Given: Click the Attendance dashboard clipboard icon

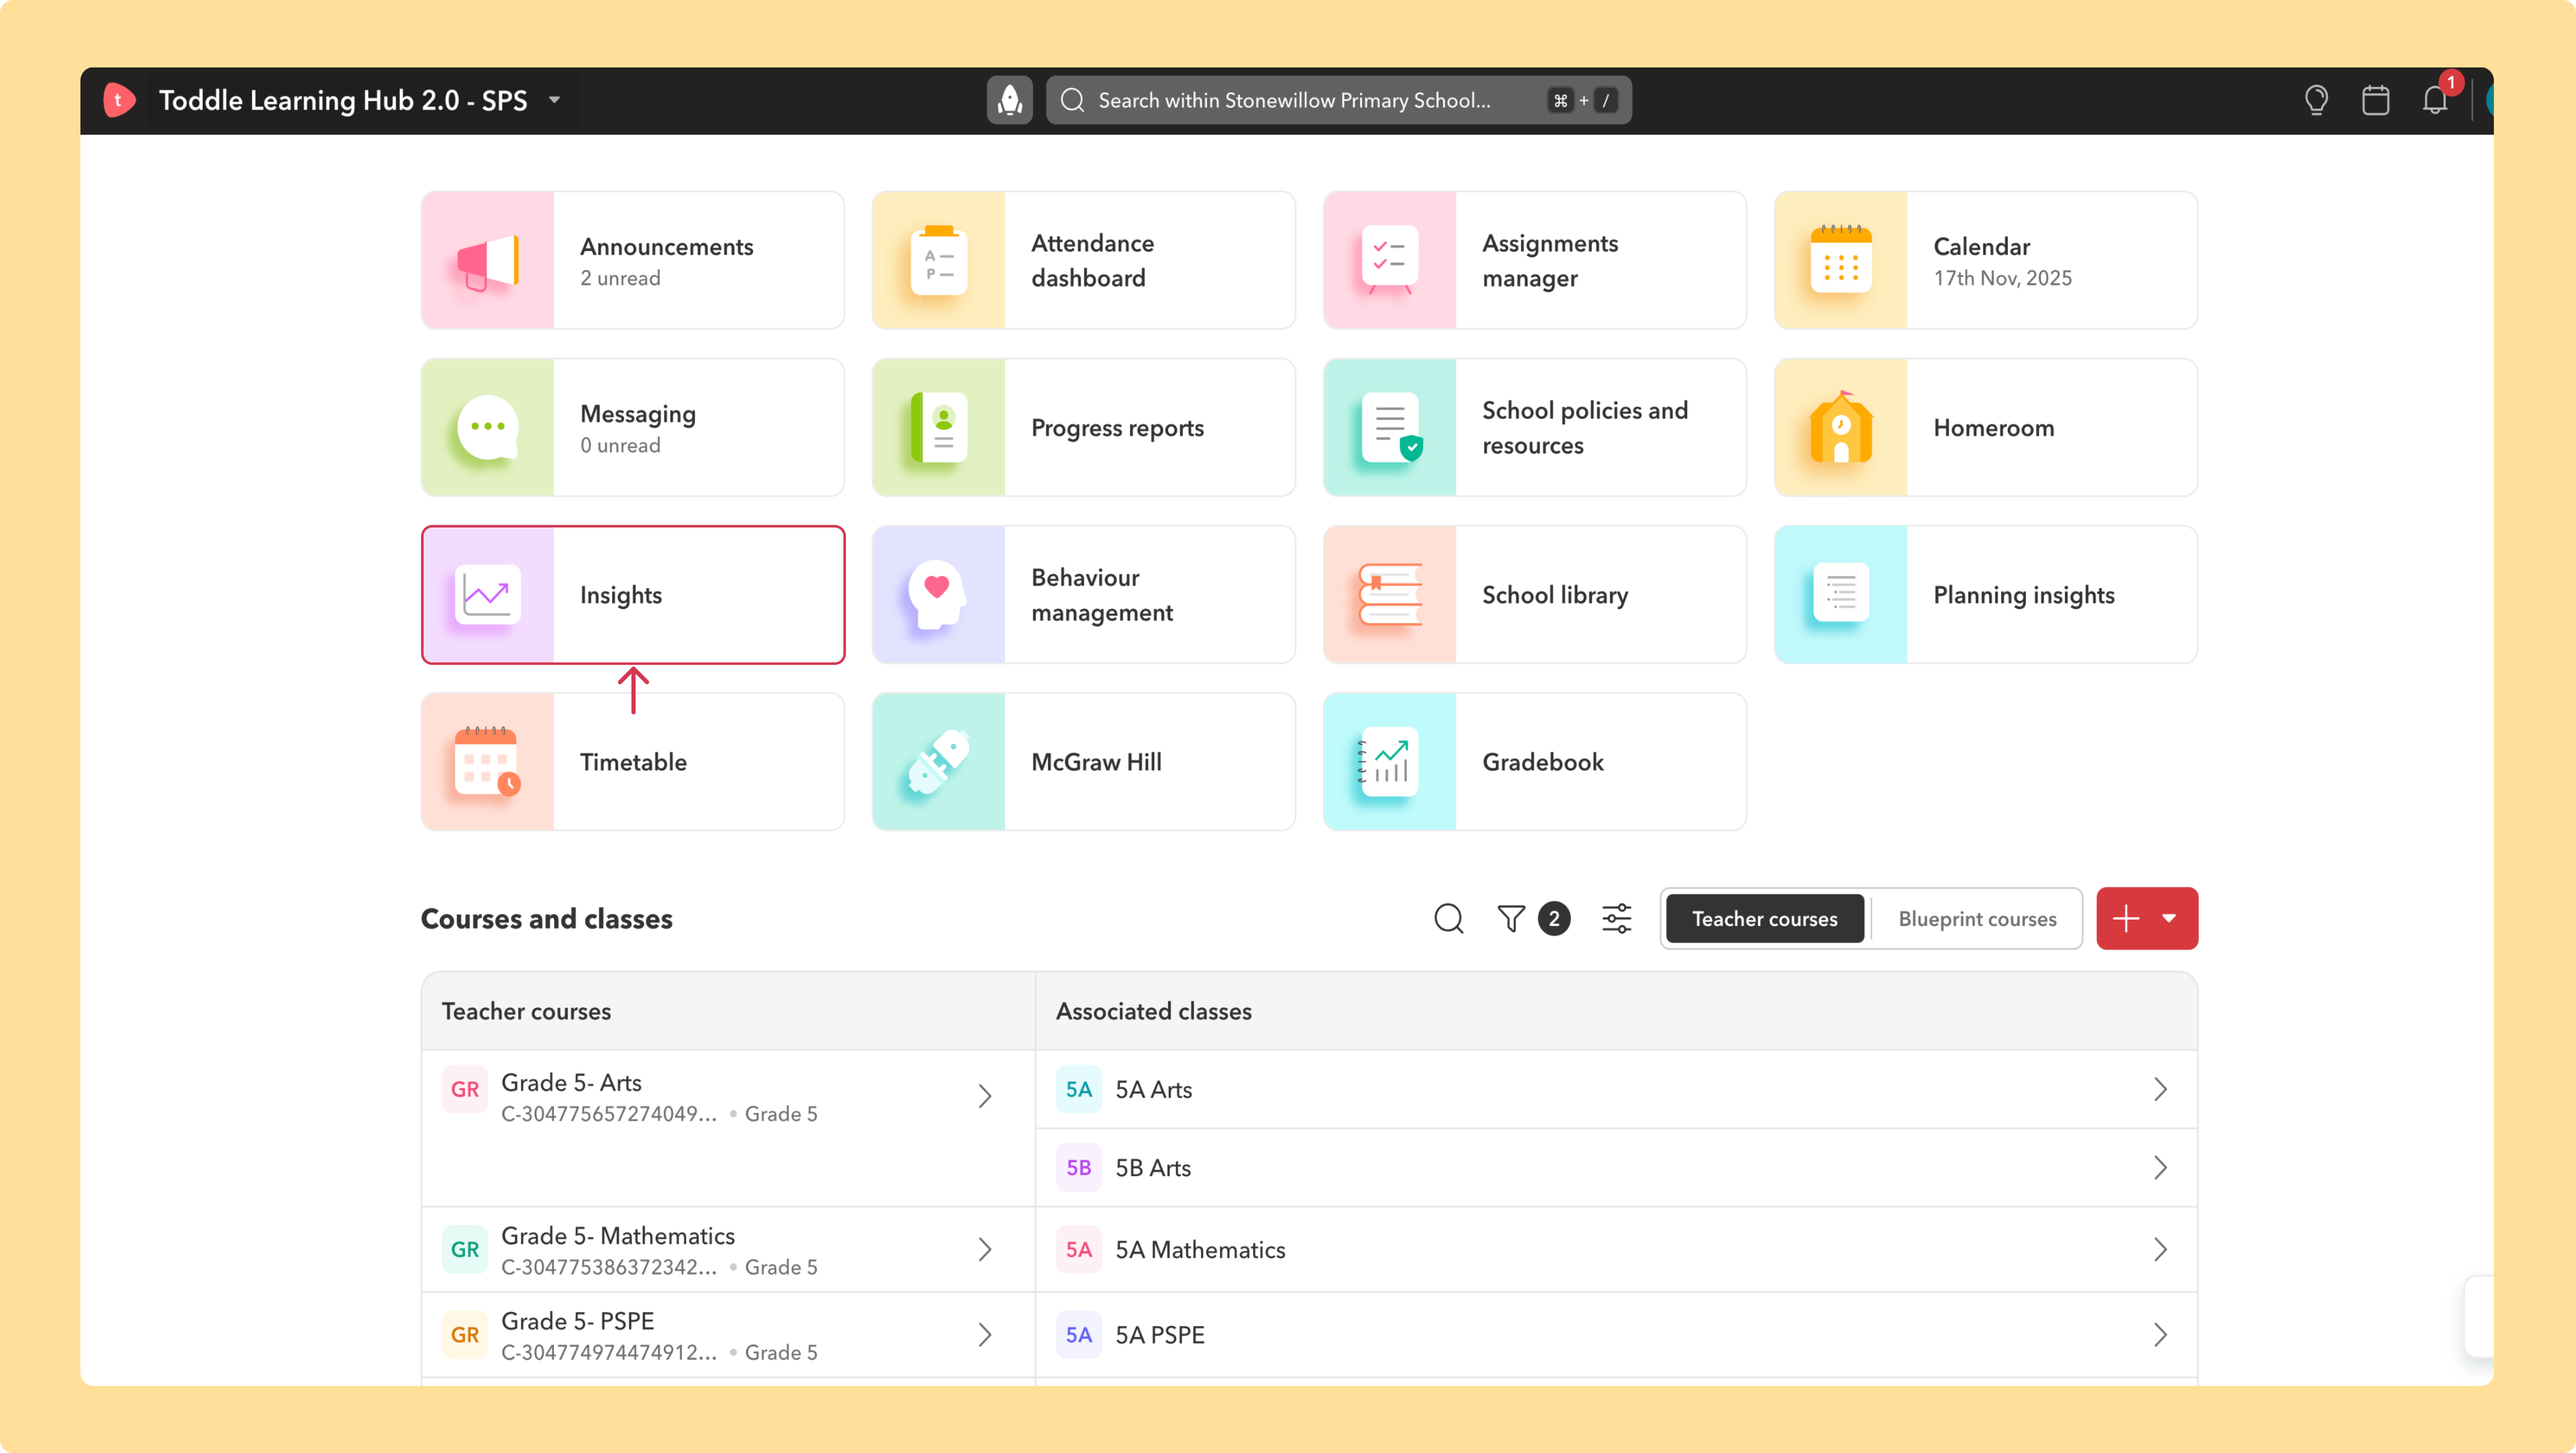Looking at the screenshot, I should 939,261.
